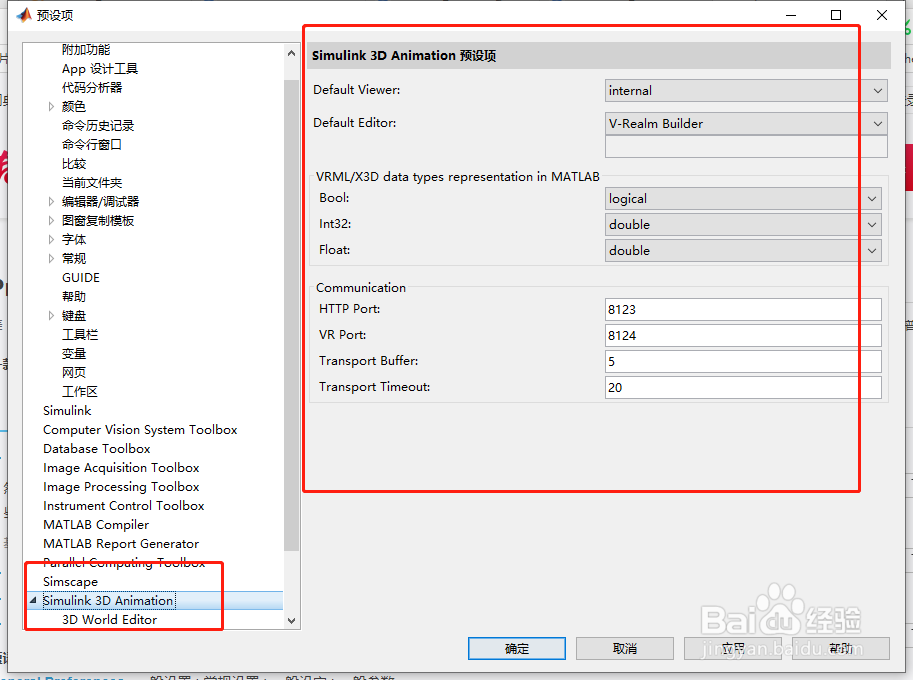Select Instrument Control Toolbox
The width and height of the screenshot is (913, 680).
[x=123, y=506]
